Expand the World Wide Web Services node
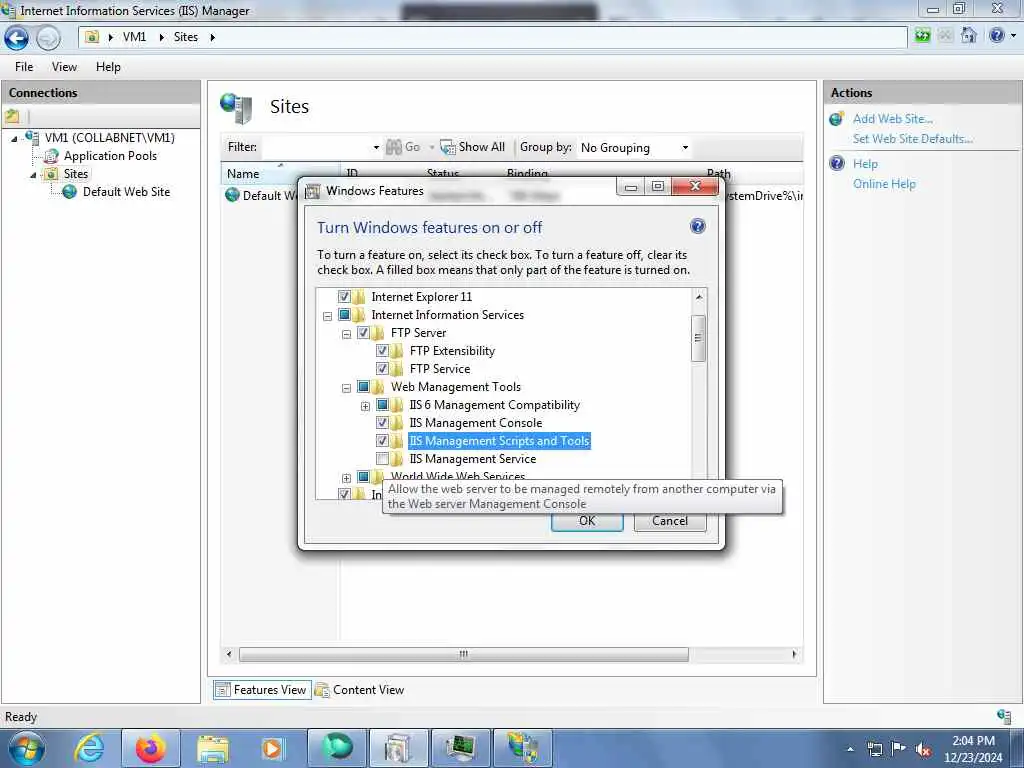Viewport: 1024px width, 768px height. 346,478
